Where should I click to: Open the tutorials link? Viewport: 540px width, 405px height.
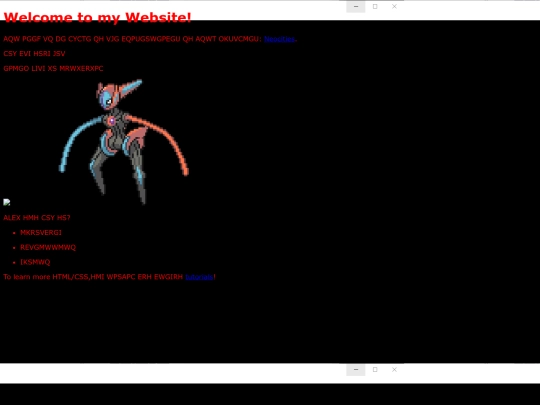(199, 277)
